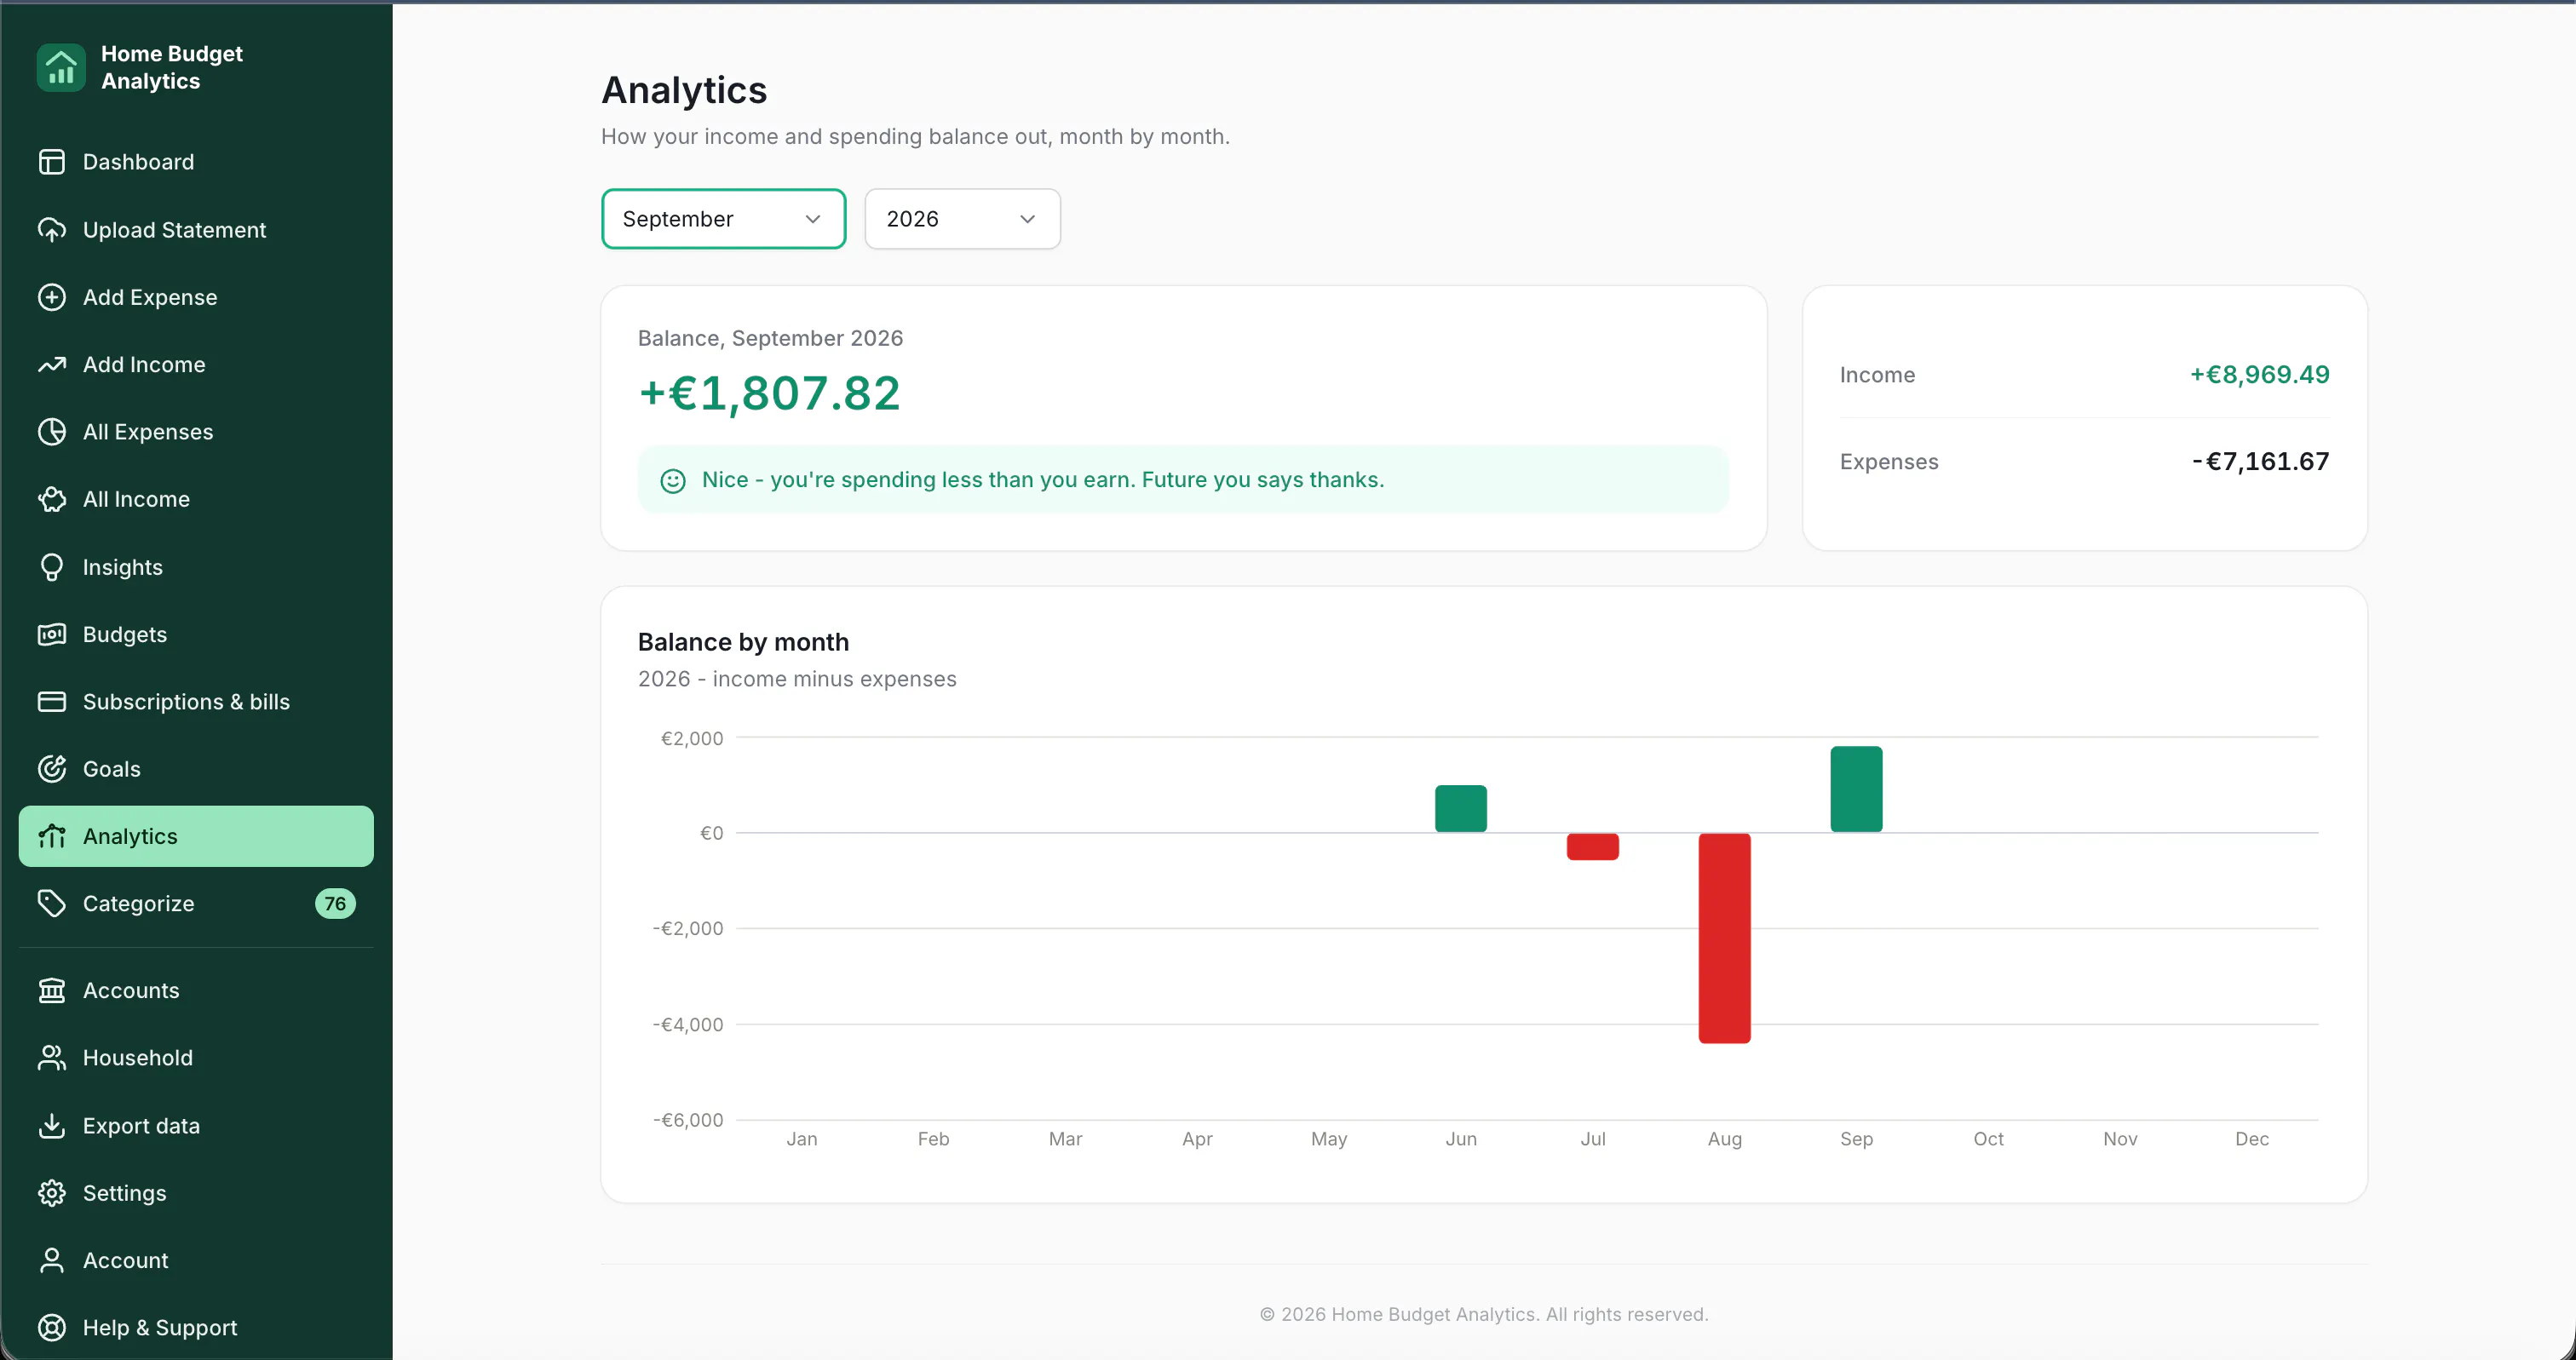The width and height of the screenshot is (2576, 1360).
Task: Click the 'Balance, September 2026' label
Action: pyautogui.click(x=770, y=339)
